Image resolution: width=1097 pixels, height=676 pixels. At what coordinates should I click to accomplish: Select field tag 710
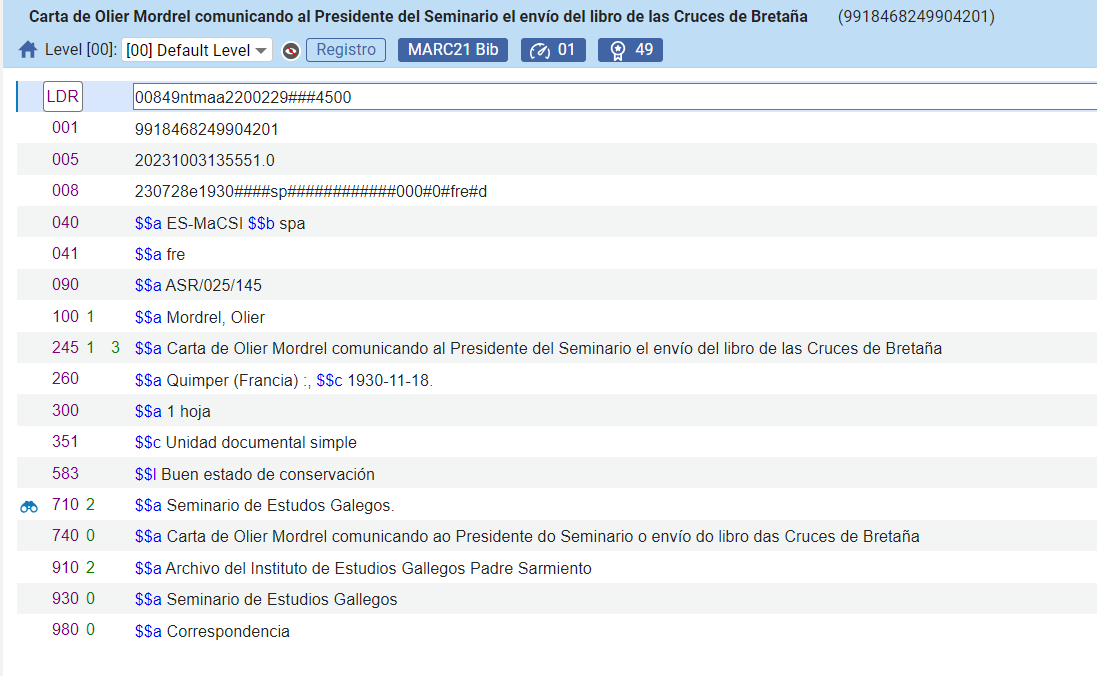click(x=65, y=505)
